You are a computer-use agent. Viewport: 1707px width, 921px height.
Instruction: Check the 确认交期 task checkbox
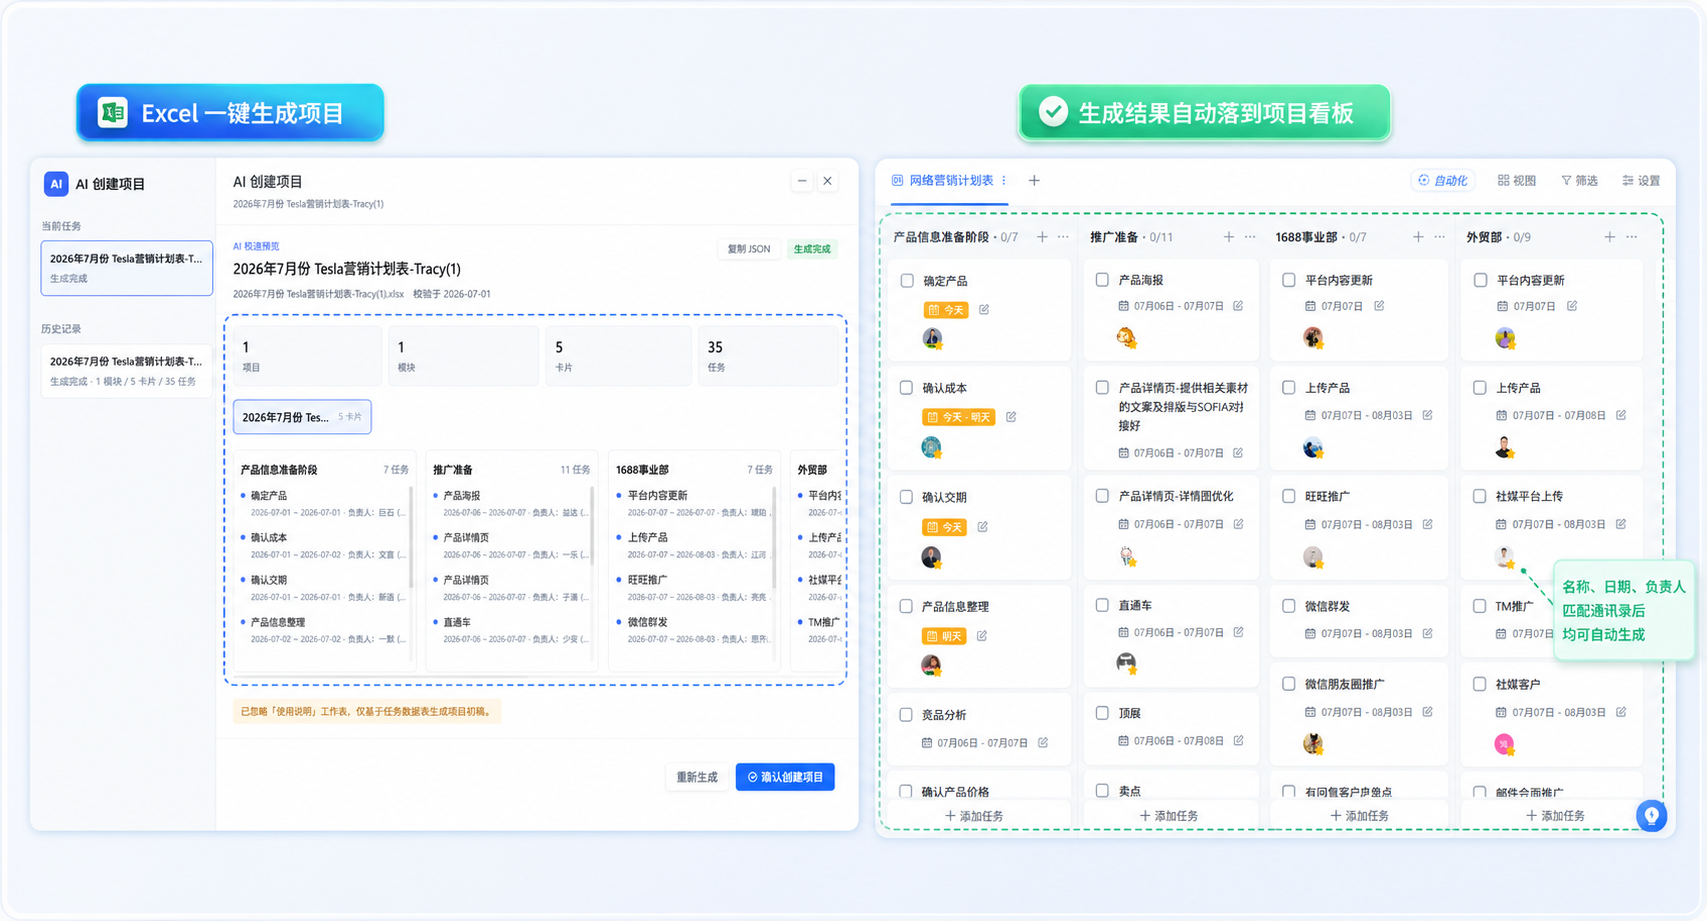[906, 497]
